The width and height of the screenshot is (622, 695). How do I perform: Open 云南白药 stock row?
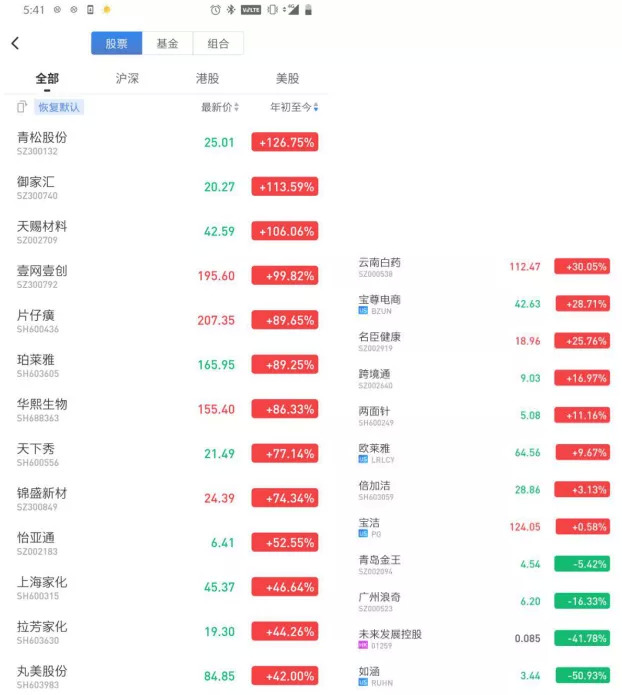point(484,267)
